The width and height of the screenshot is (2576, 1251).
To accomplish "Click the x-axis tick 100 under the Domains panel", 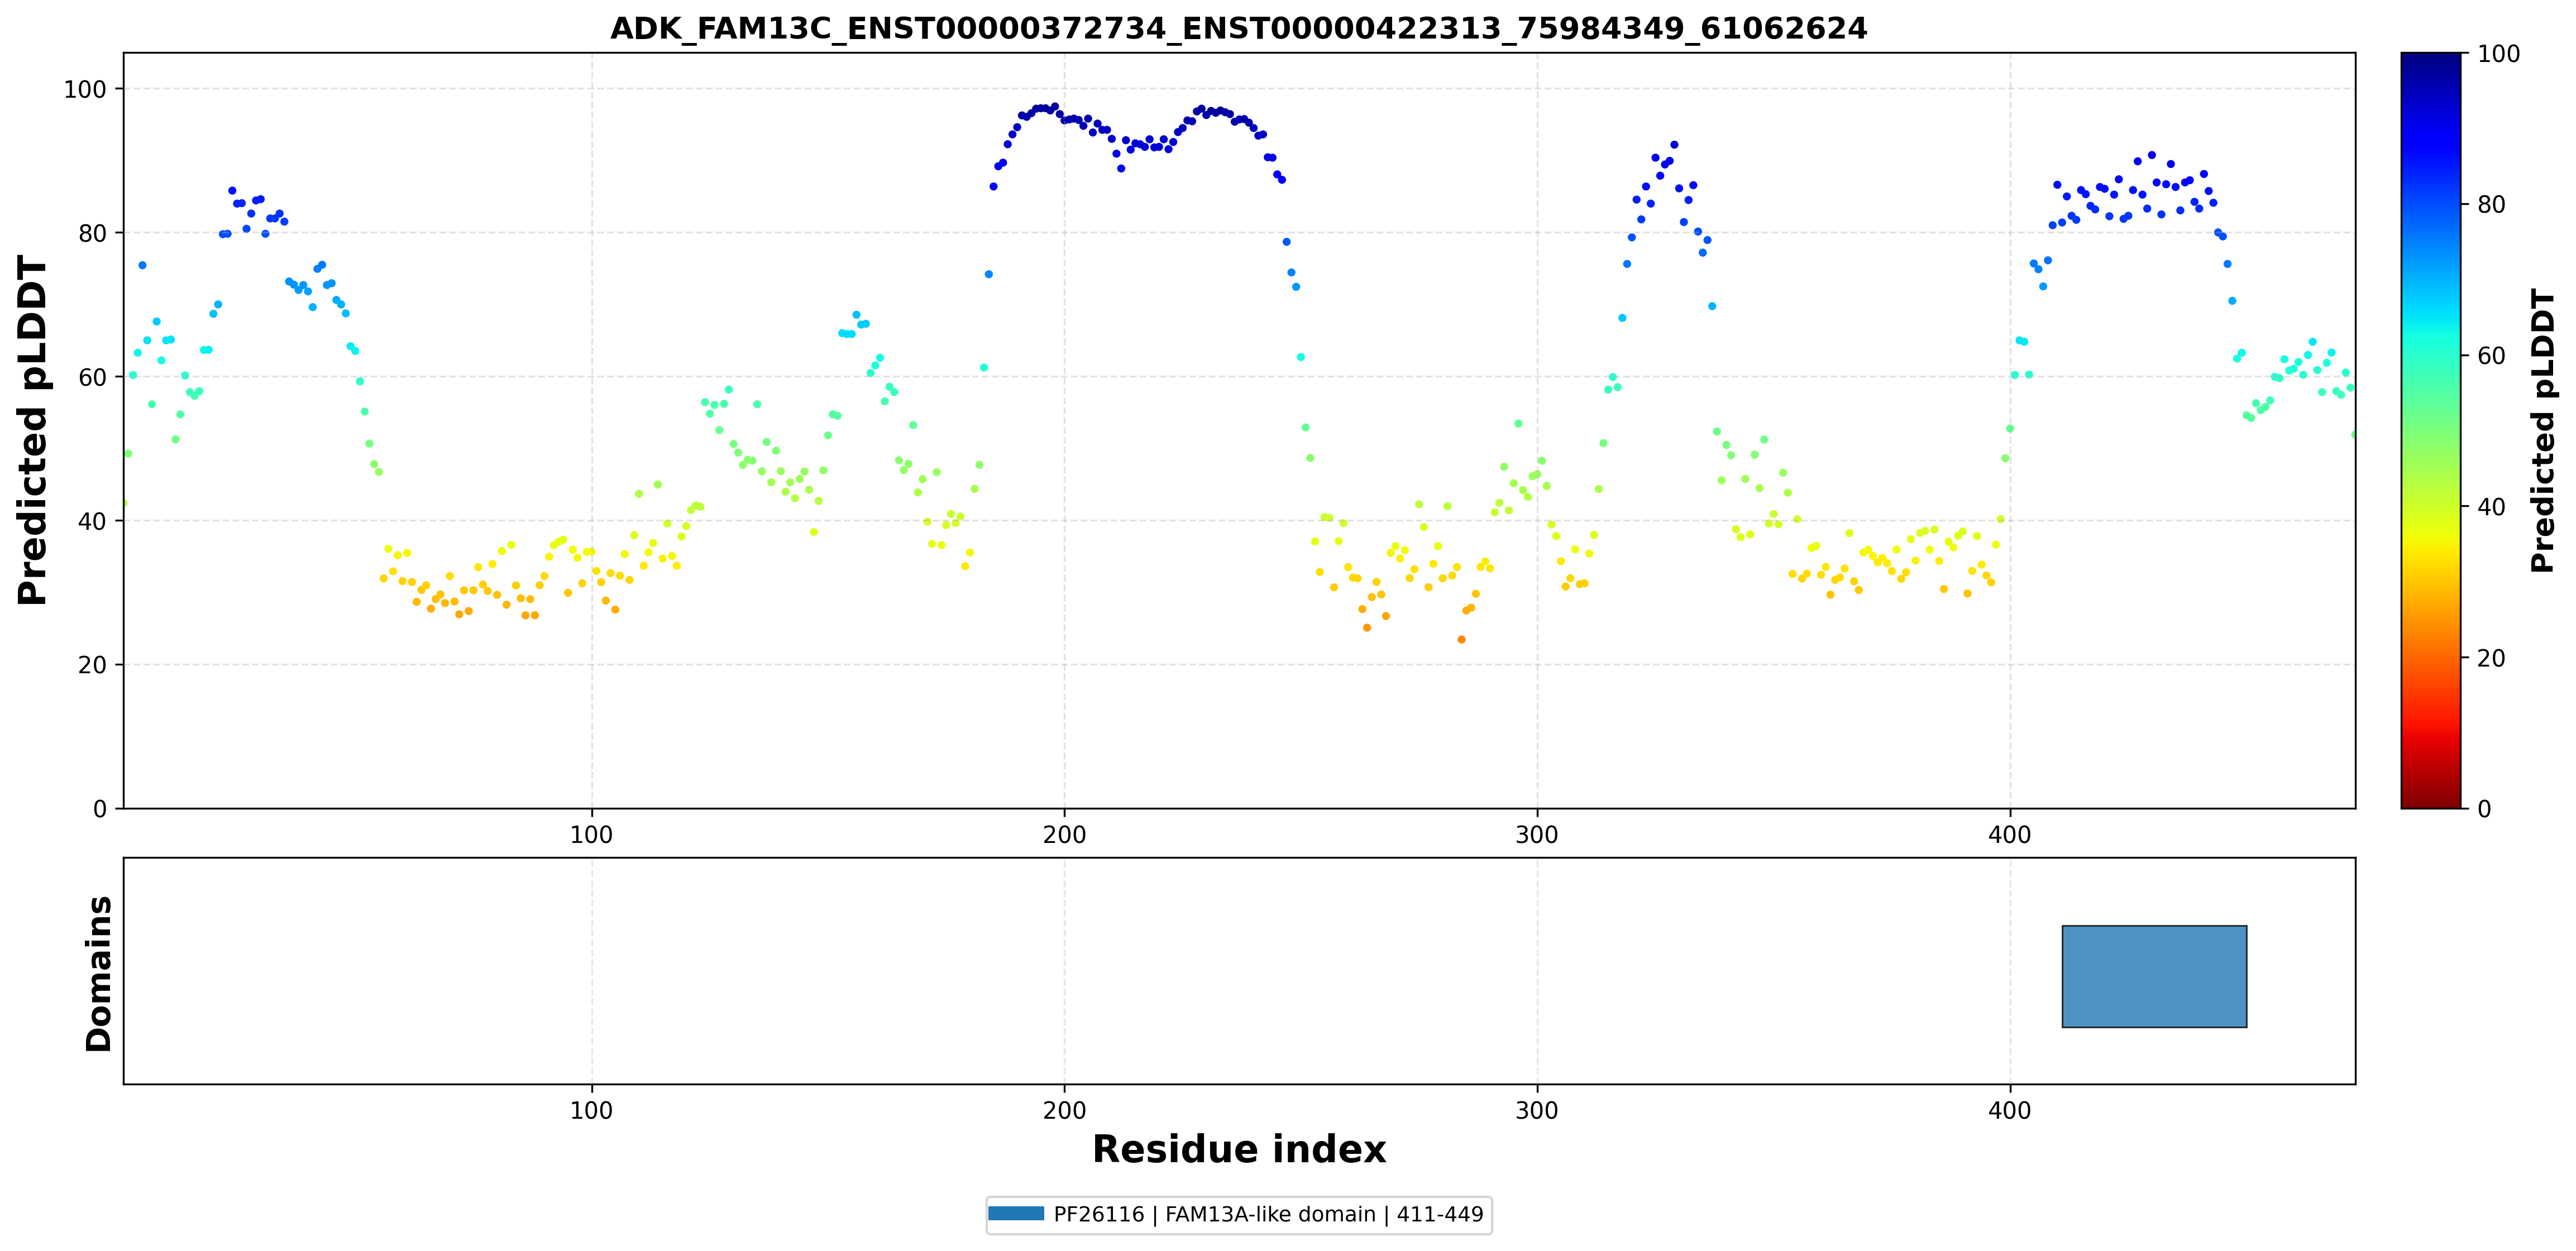I will pyautogui.click(x=591, y=1110).
